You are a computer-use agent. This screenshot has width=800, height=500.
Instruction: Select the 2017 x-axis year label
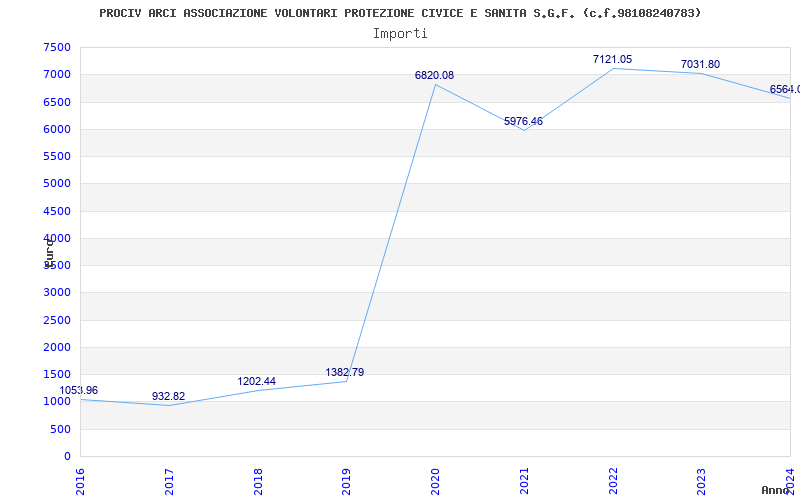(169, 480)
